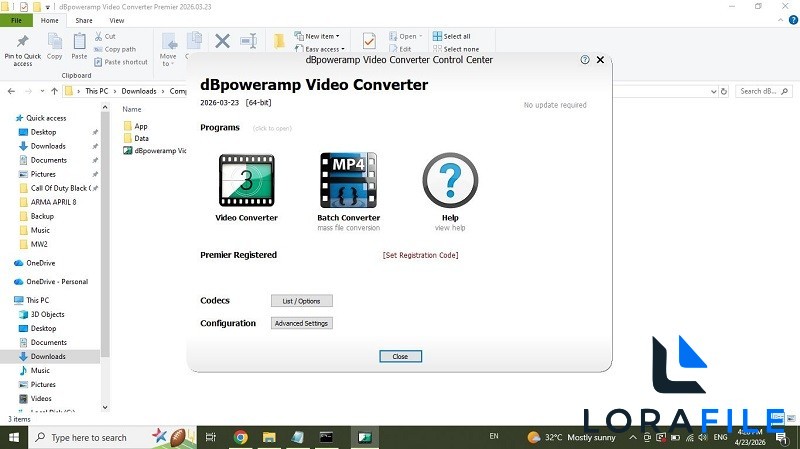Open Google Chrome from the taskbar
800x449 pixels.
pos(240,437)
